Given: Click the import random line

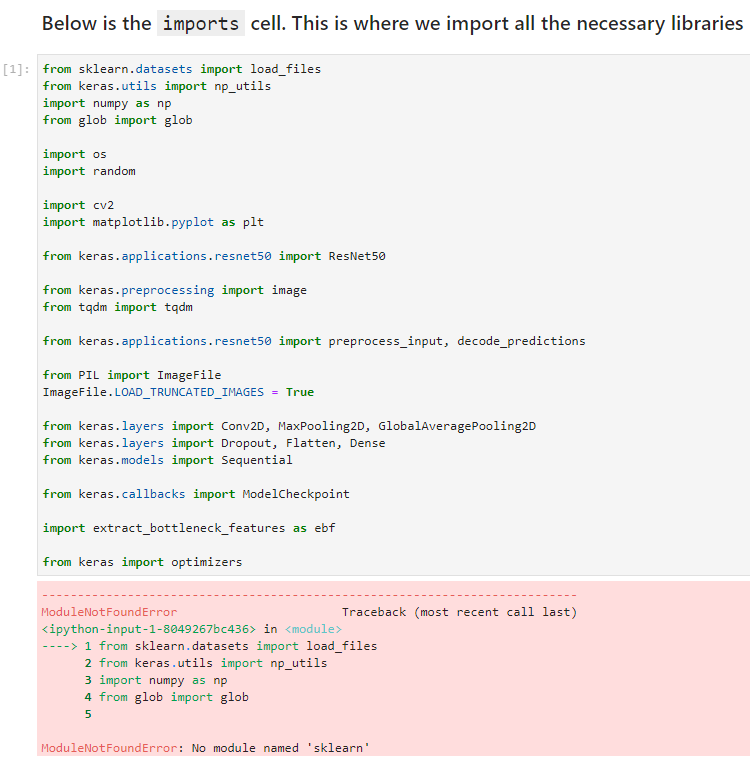Looking at the screenshot, I should click(x=88, y=171).
